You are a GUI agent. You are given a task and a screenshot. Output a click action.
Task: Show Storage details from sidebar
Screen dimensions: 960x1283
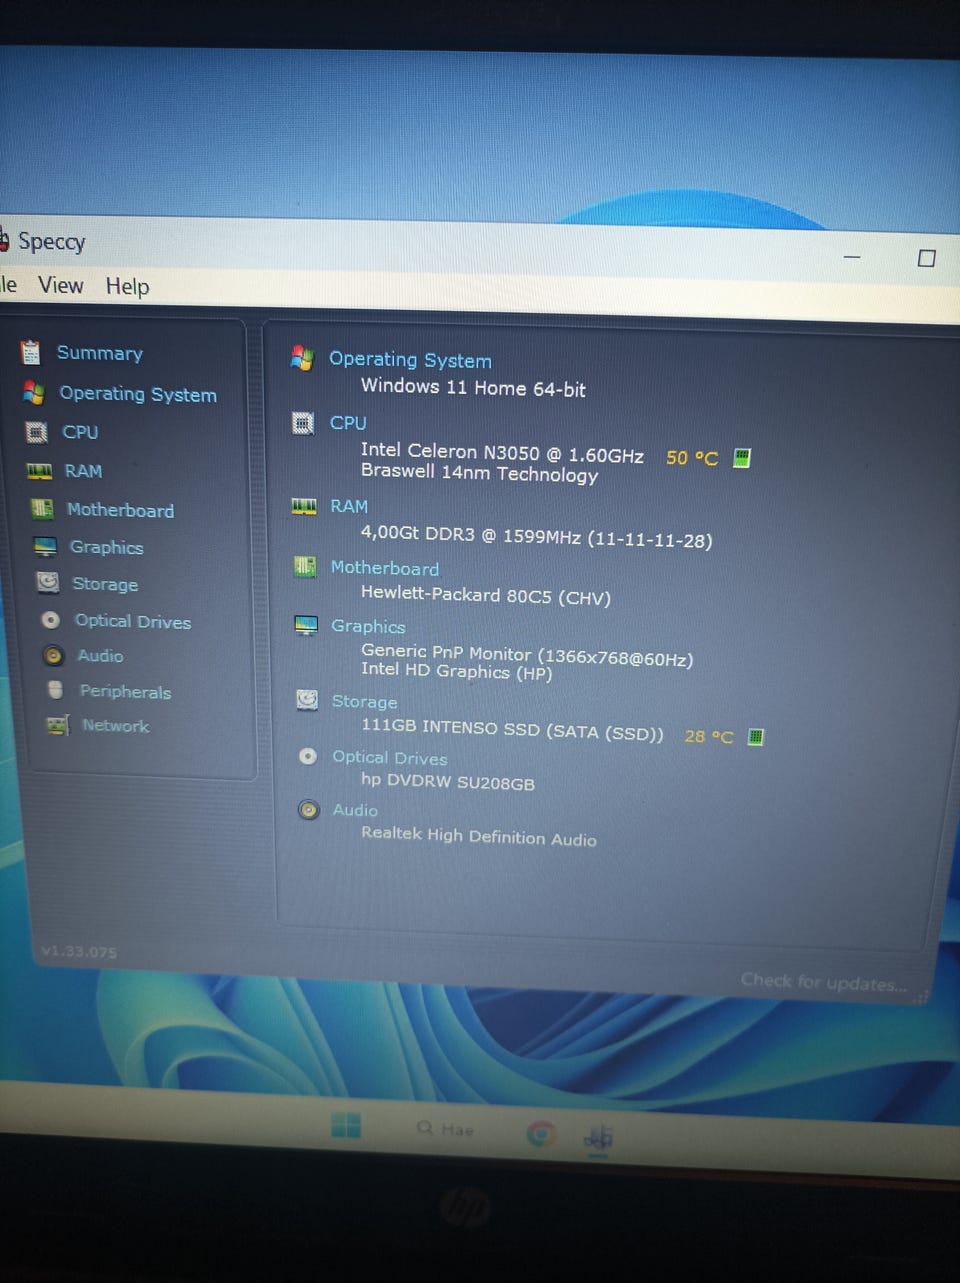(105, 584)
